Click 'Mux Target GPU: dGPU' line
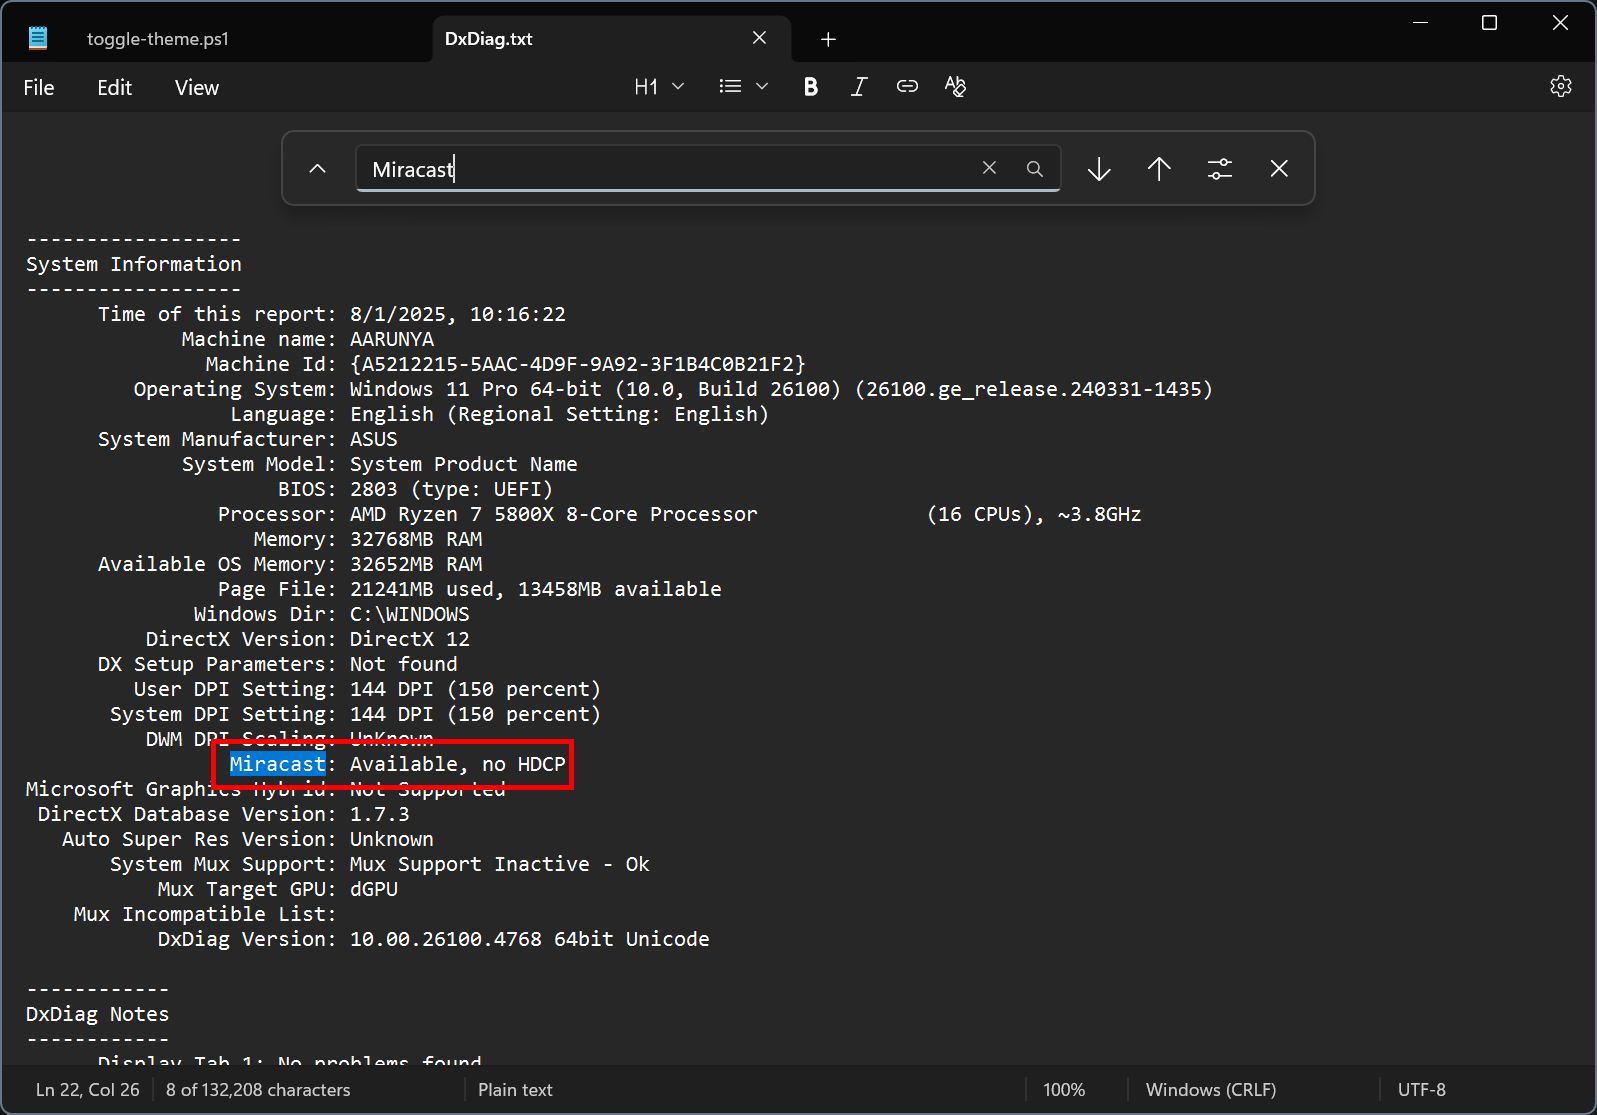 pos(277,889)
